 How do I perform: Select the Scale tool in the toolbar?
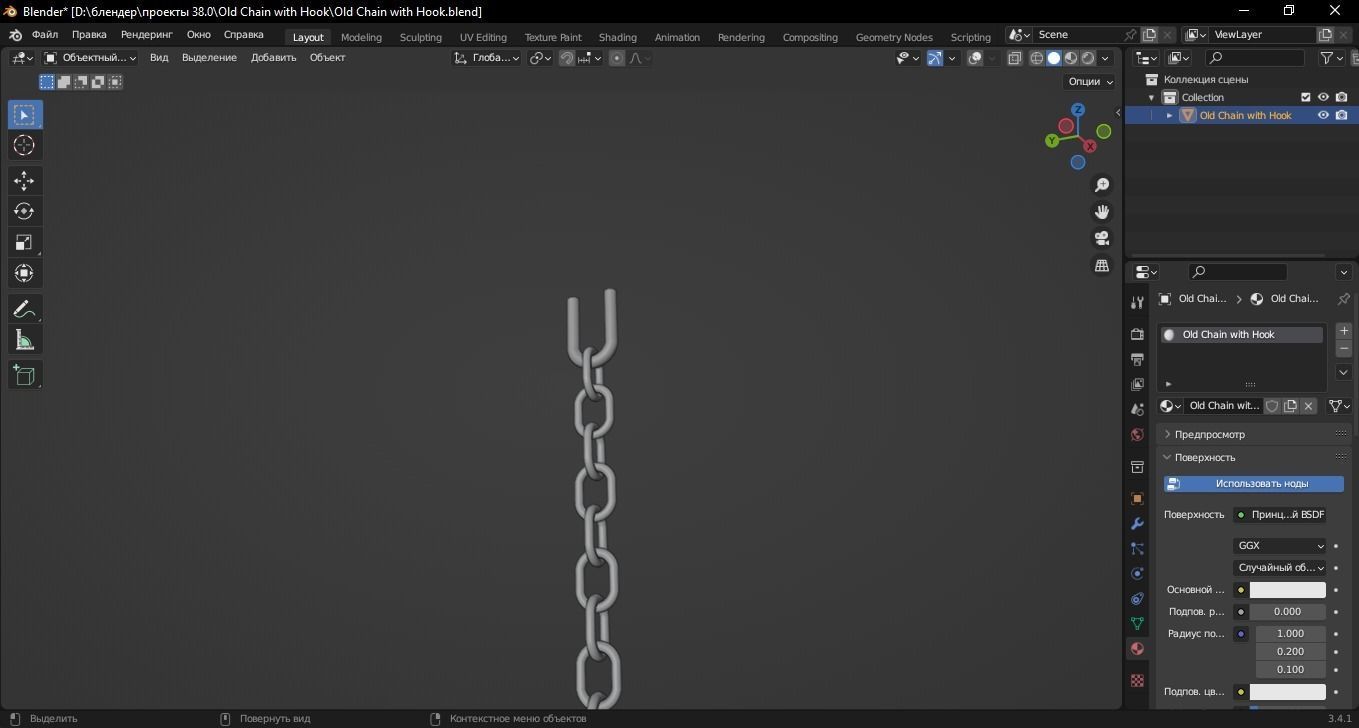click(24, 243)
